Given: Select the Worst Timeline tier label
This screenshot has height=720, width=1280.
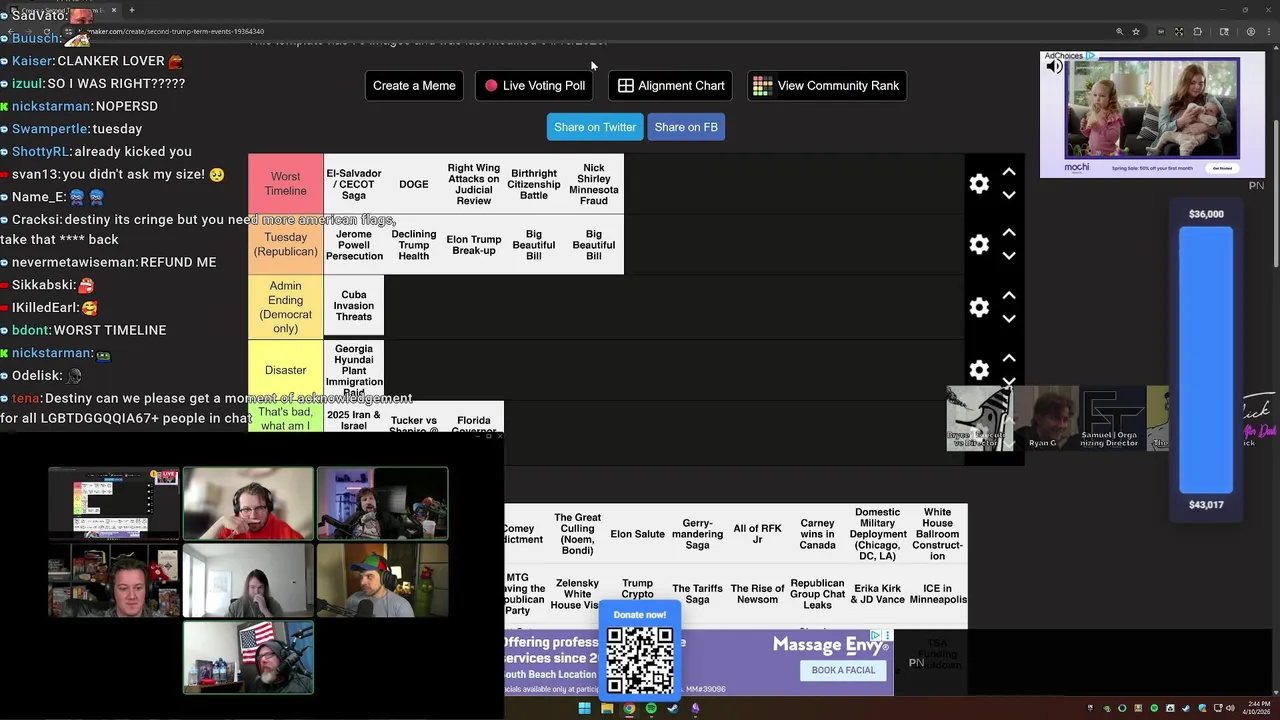Looking at the screenshot, I should pos(286,184).
